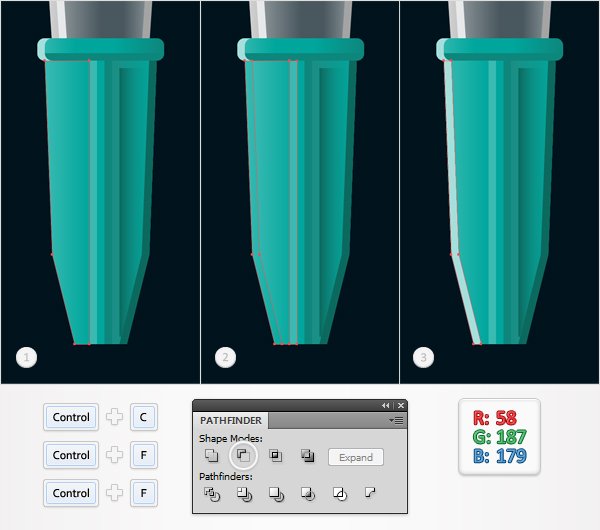
Task: Apply the Intersect shape mode
Action: (x=276, y=455)
